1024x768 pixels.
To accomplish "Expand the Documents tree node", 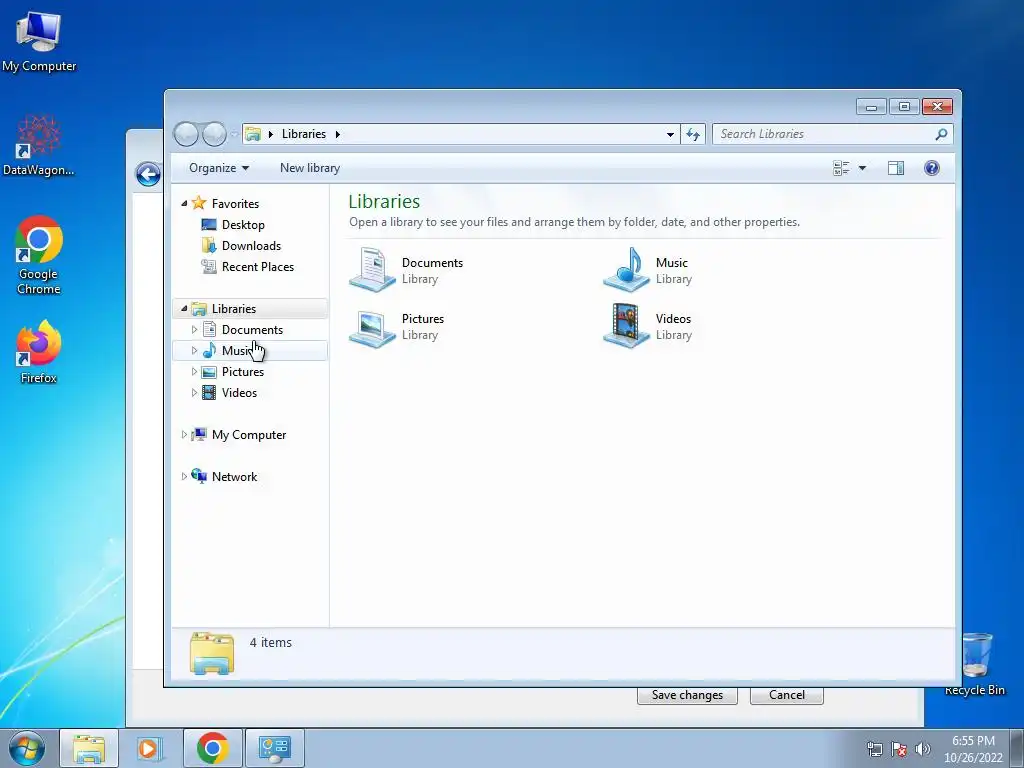I will pyautogui.click(x=194, y=330).
